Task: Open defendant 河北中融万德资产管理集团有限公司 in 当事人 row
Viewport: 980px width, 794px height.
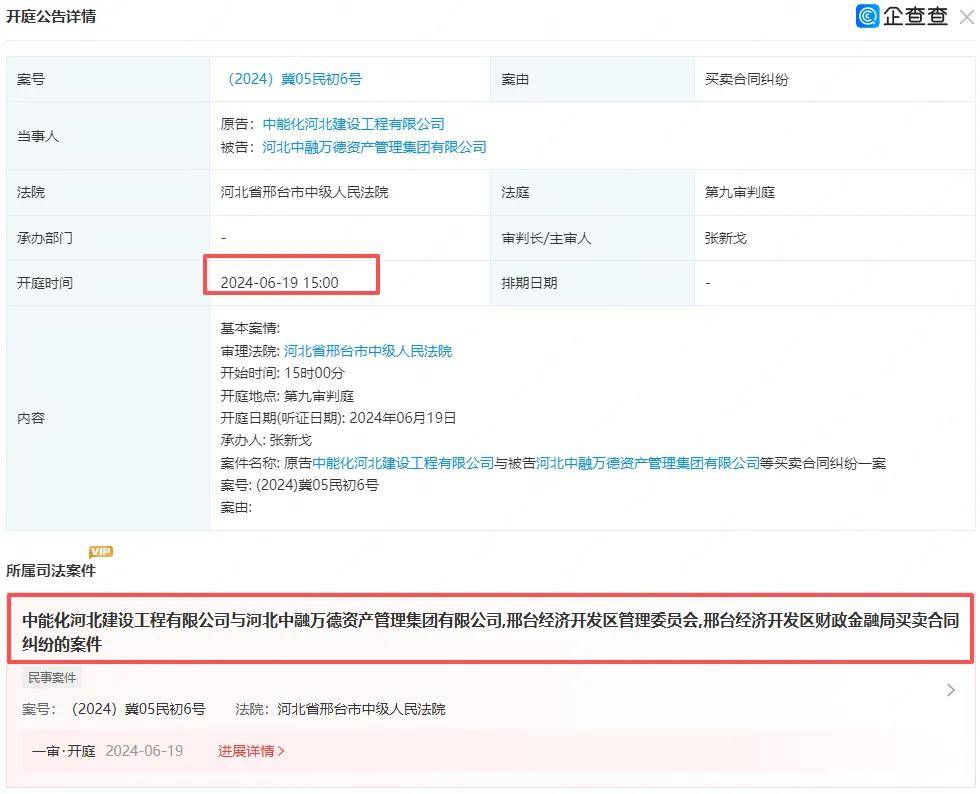Action: 374,147
